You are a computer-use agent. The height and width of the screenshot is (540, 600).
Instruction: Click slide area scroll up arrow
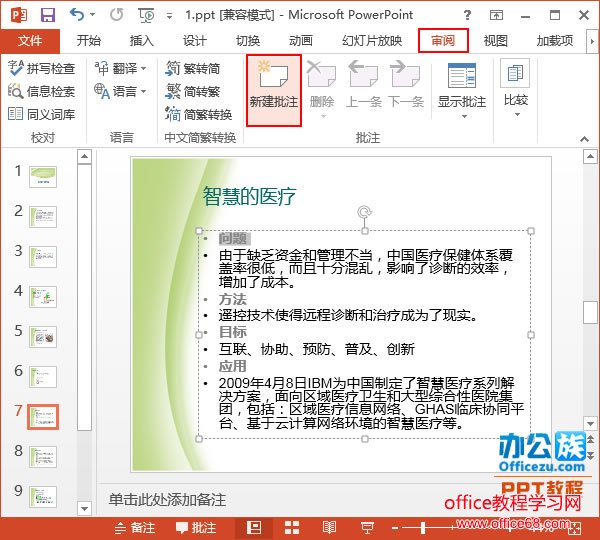point(590,157)
